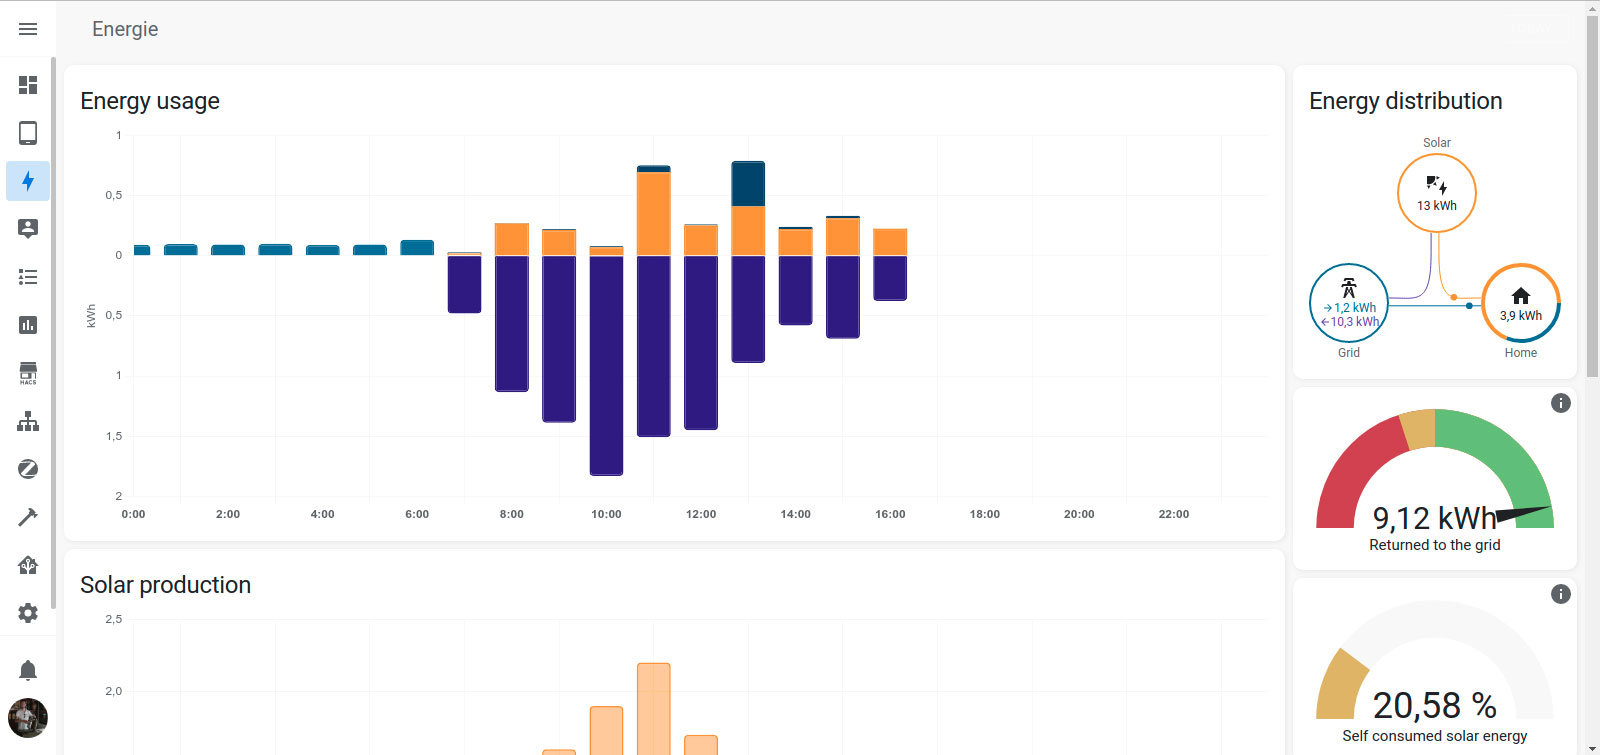Click the "Energie" page title

click(125, 29)
